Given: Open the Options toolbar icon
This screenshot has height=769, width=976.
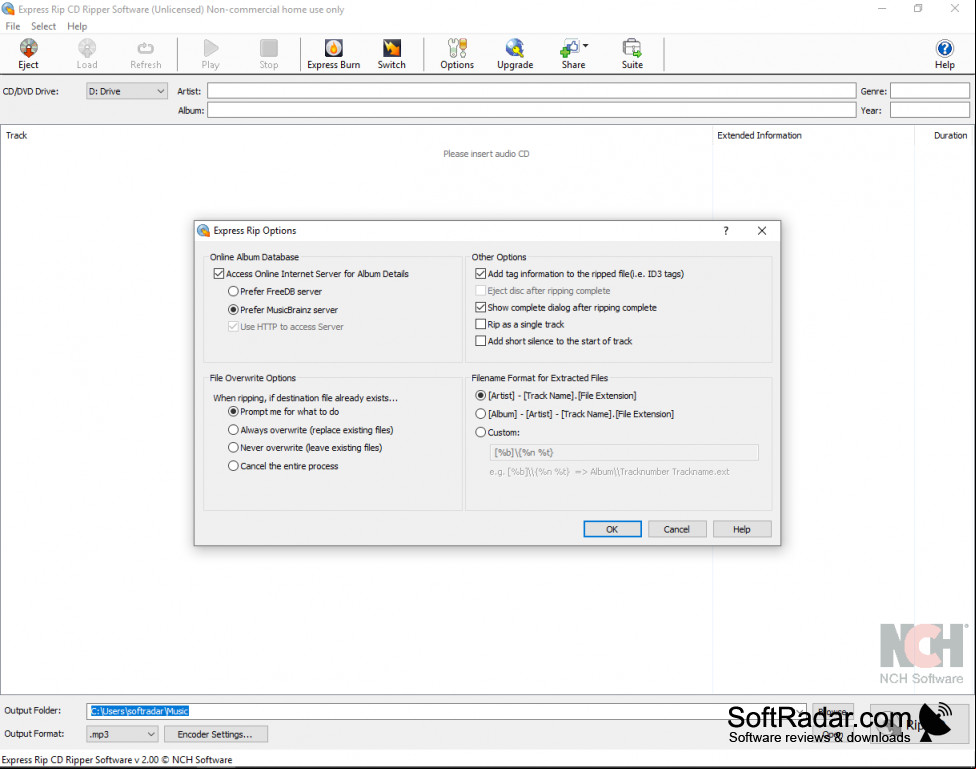Looking at the screenshot, I should pos(457,54).
